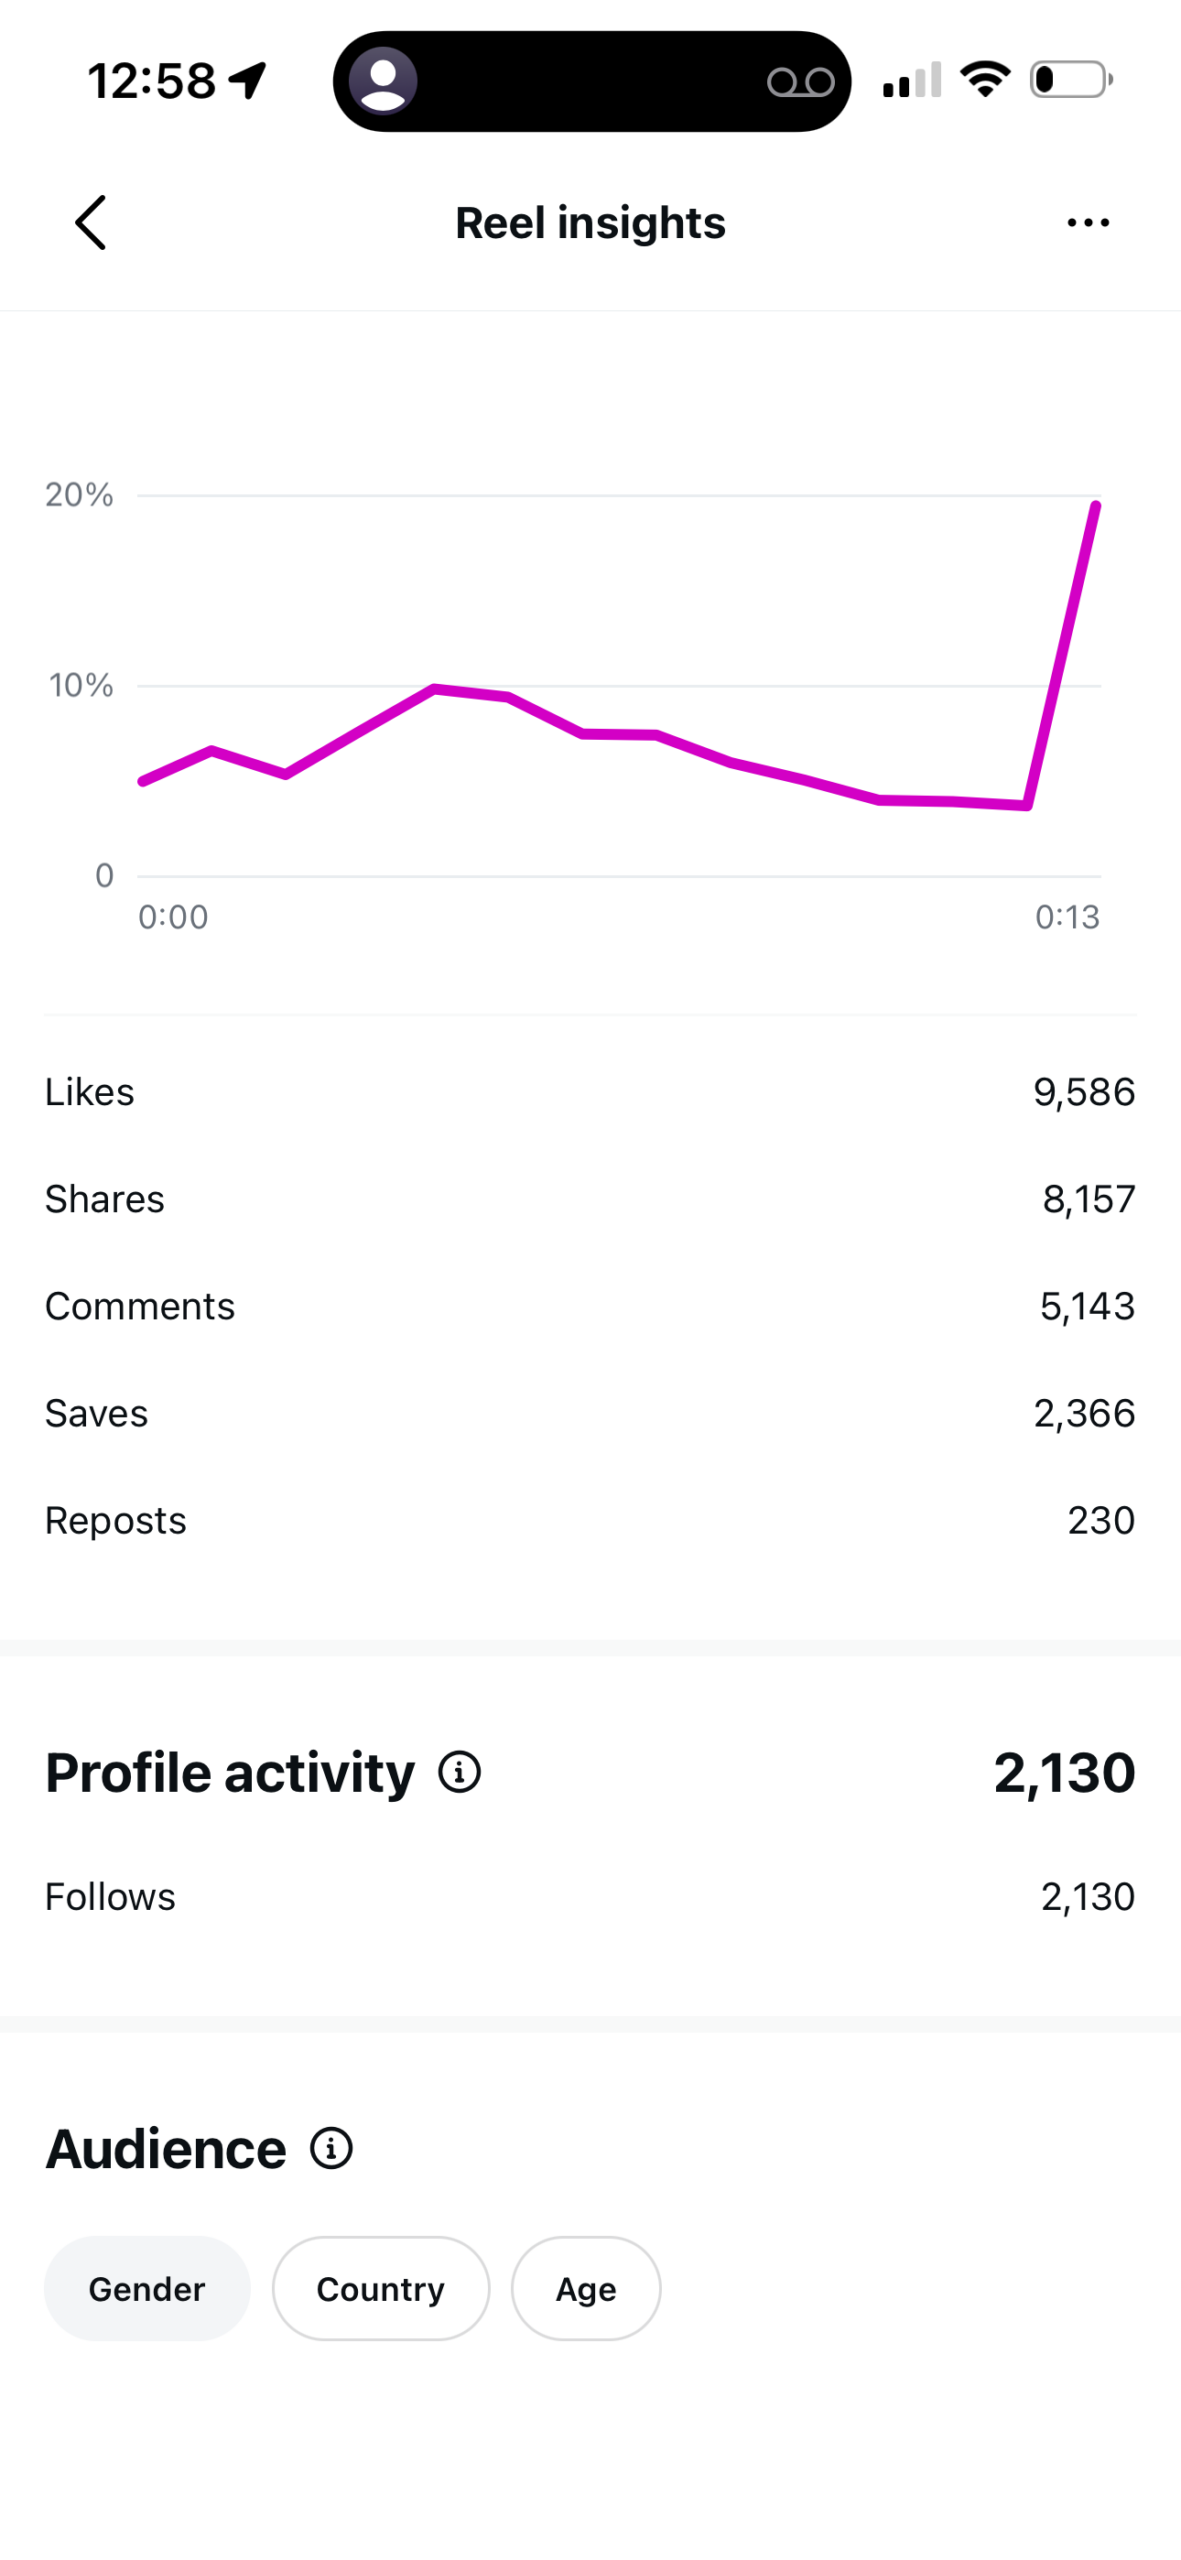The height and width of the screenshot is (2560, 1181).
Task: Tap the back arrow icon
Action: pyautogui.click(x=90, y=222)
